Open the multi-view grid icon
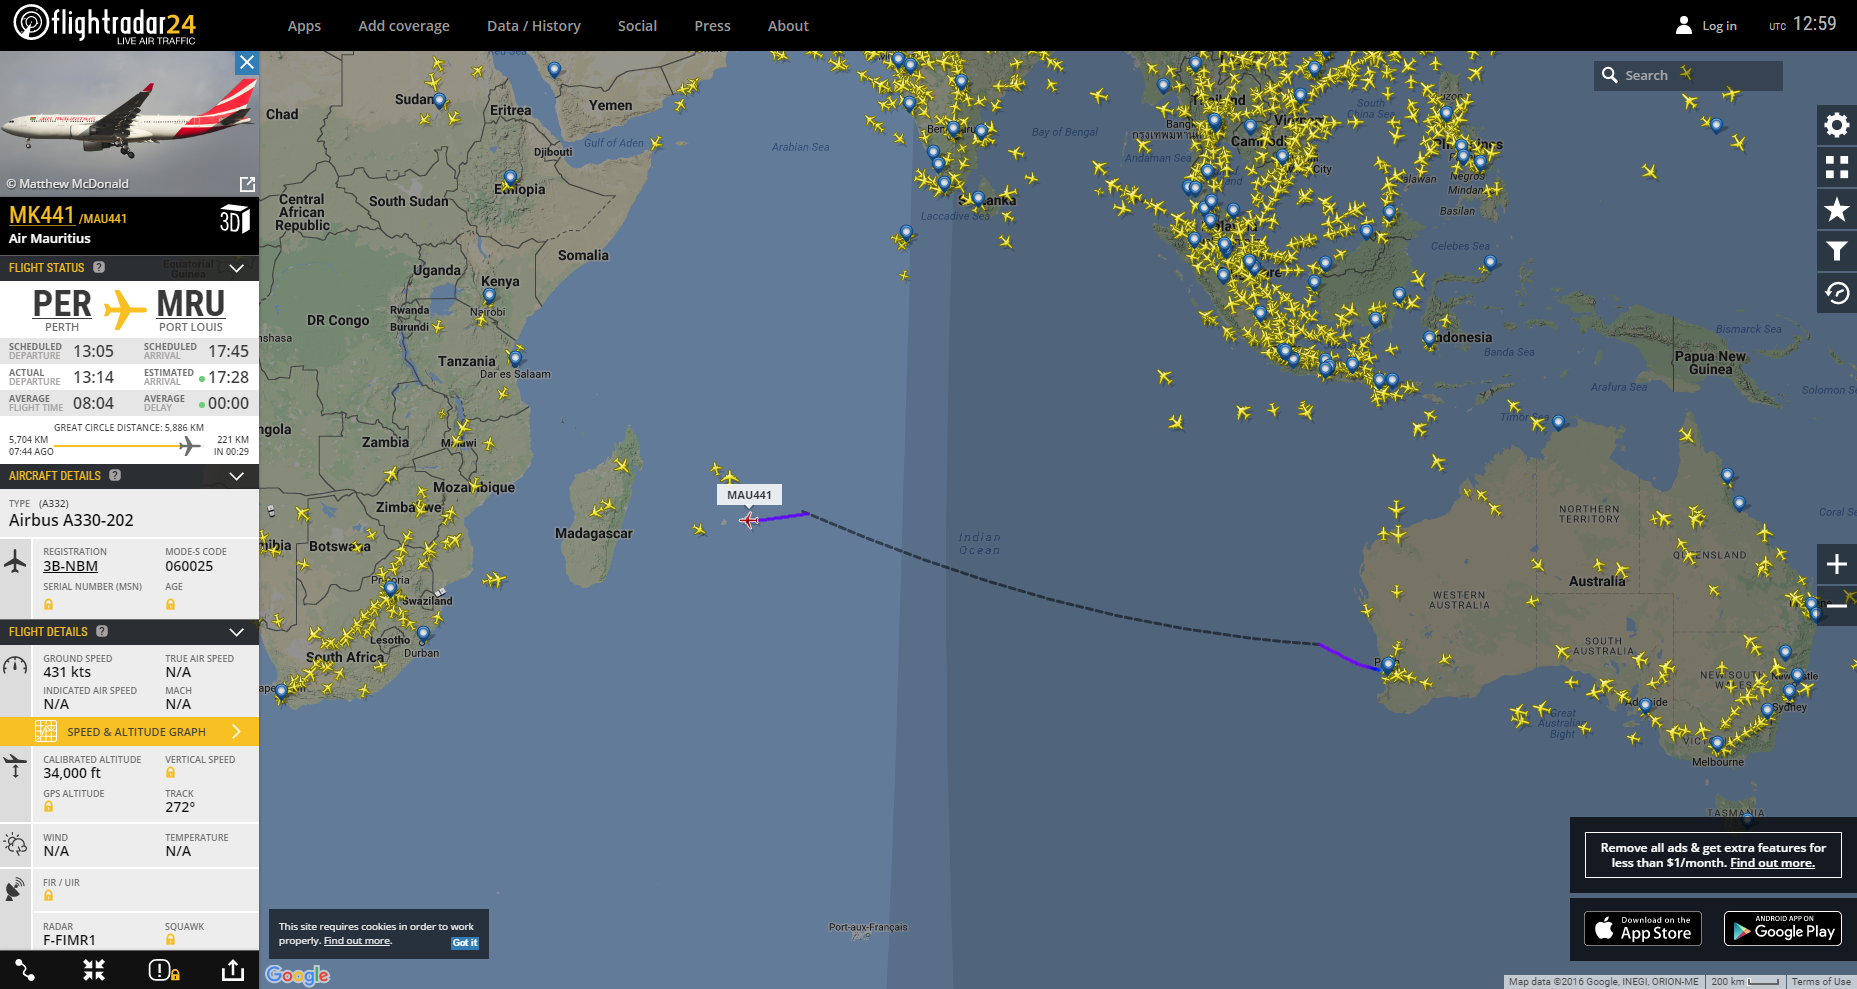Image resolution: width=1857 pixels, height=989 pixels. pos(1836,167)
